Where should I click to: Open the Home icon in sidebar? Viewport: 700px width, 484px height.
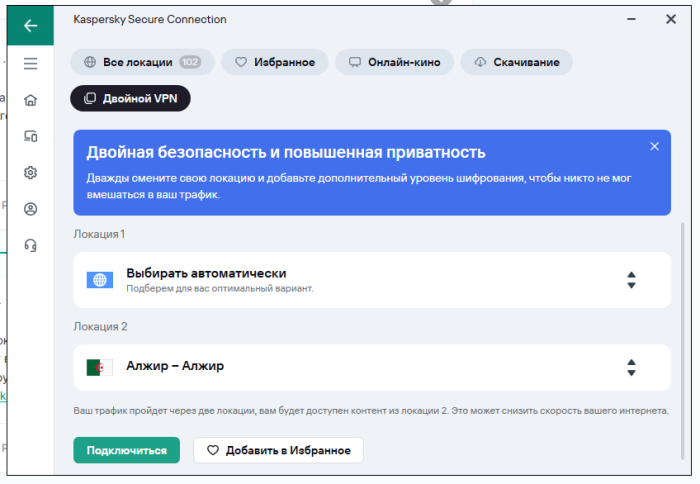tap(30, 100)
